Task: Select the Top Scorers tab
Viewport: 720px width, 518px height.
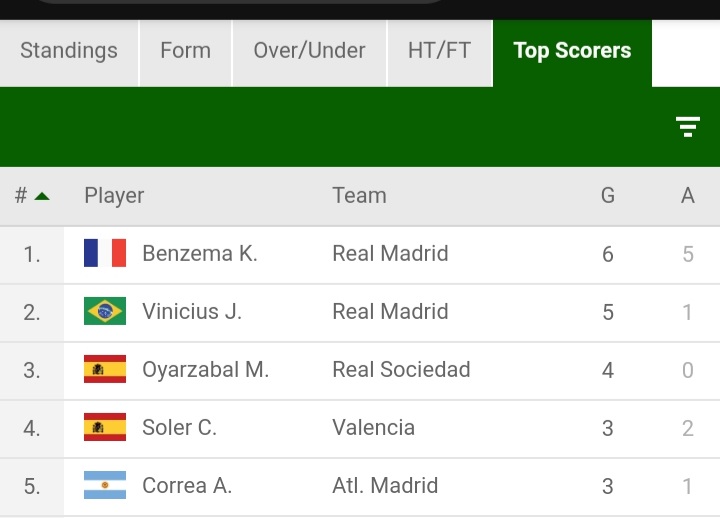Action: pyautogui.click(x=572, y=51)
